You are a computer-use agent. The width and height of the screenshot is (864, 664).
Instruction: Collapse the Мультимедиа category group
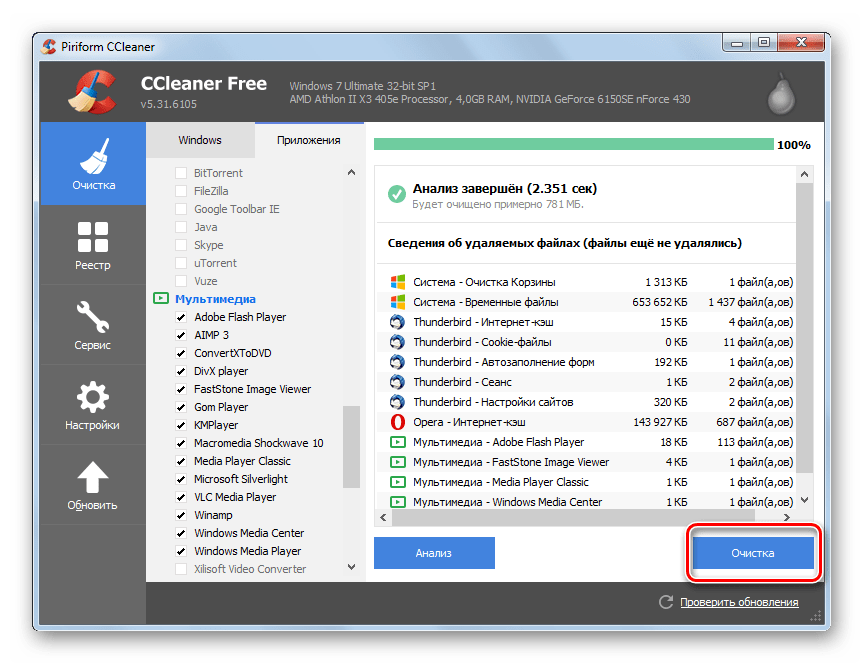tap(160, 299)
